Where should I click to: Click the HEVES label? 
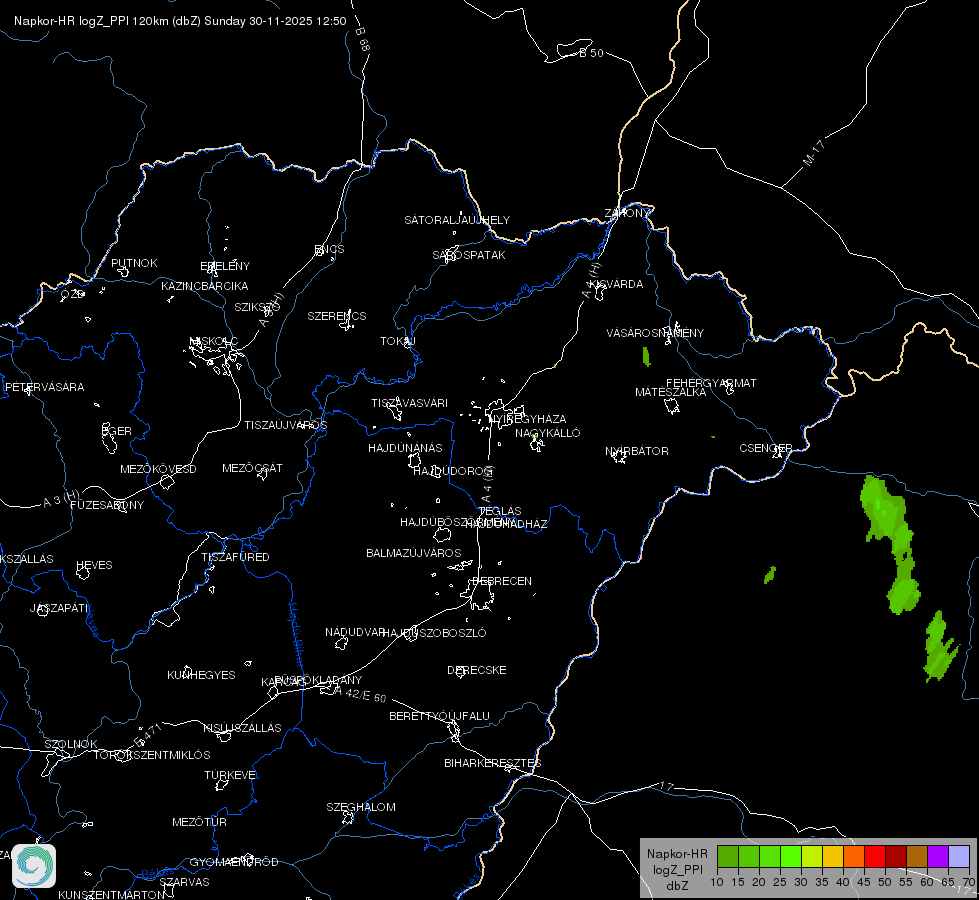(x=94, y=565)
